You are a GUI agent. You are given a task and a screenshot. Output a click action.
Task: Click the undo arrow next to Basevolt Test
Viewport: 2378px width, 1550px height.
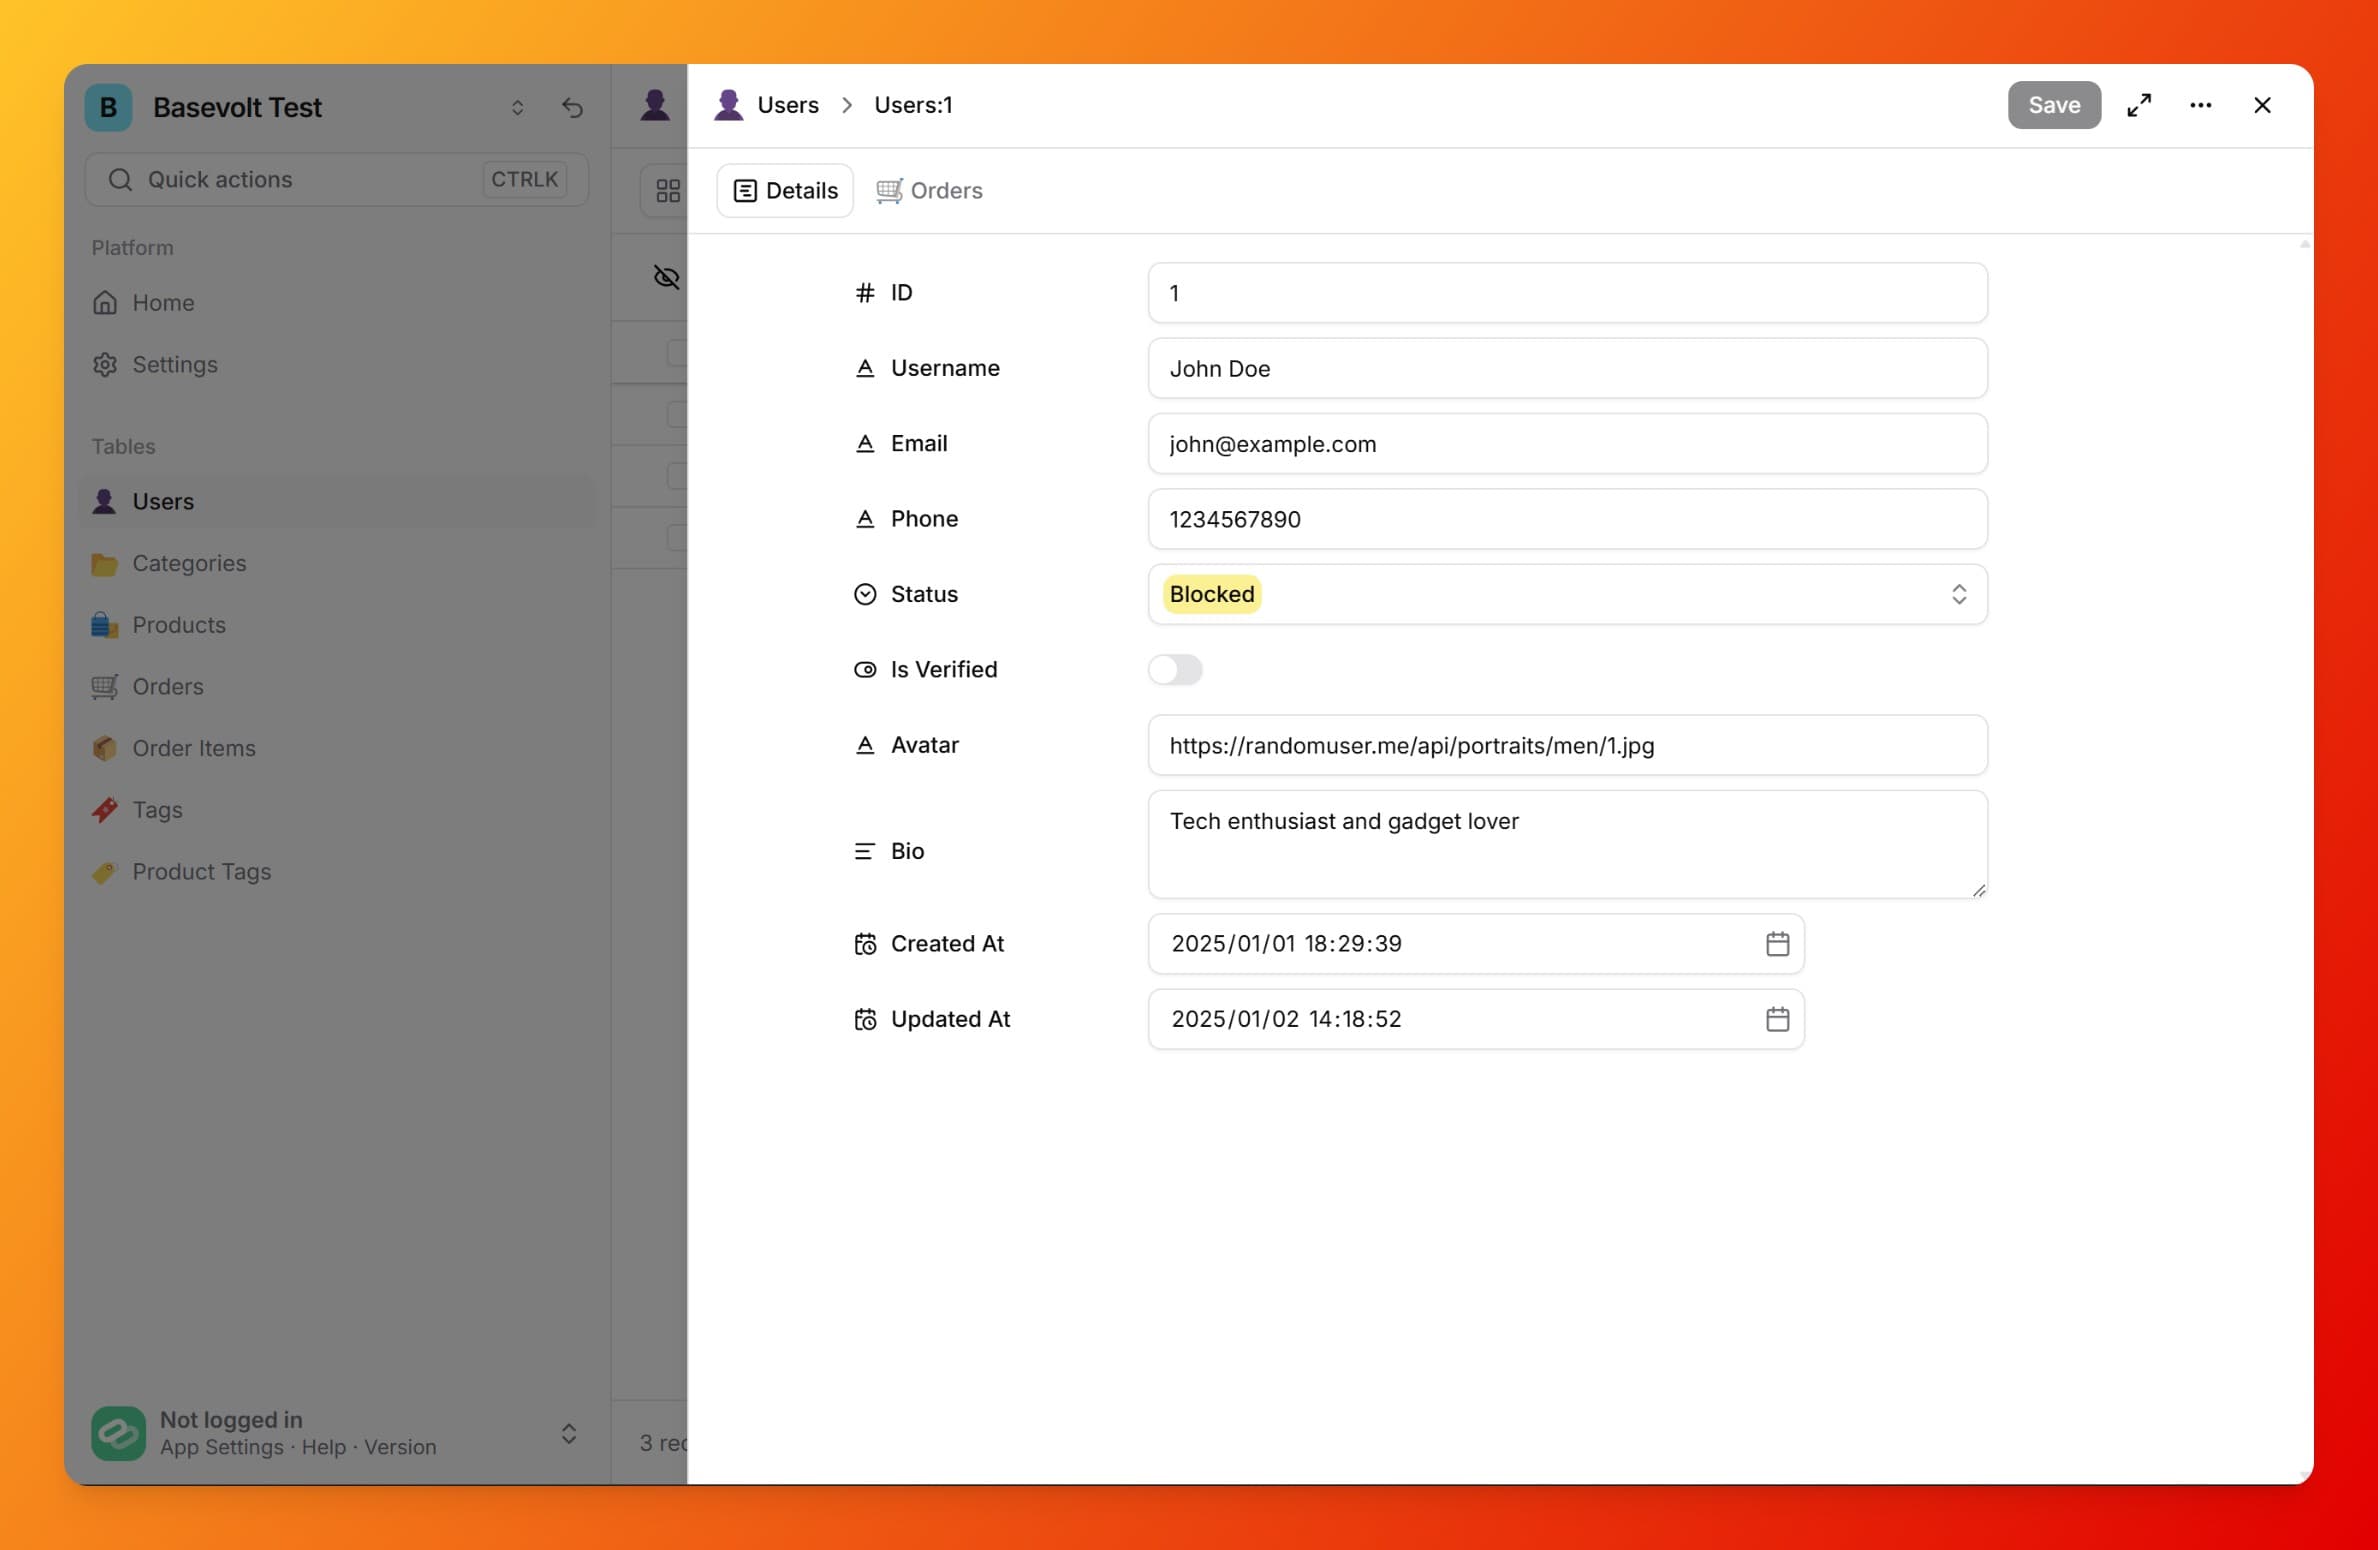pos(572,107)
